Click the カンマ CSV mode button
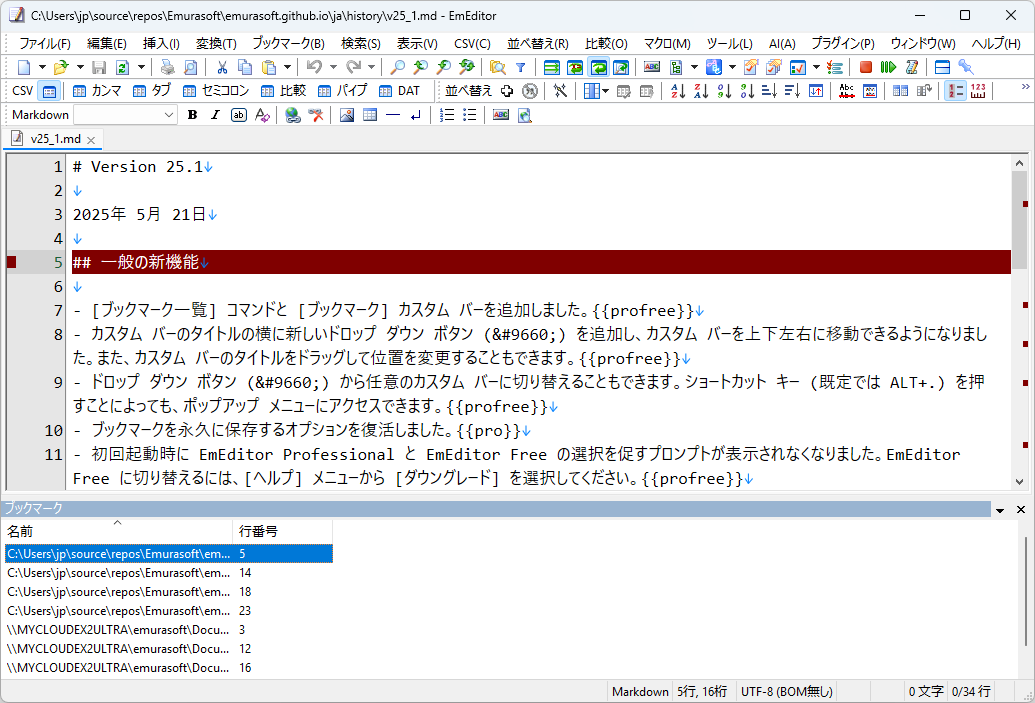The height and width of the screenshot is (703, 1035). pyautogui.click(x=98, y=91)
